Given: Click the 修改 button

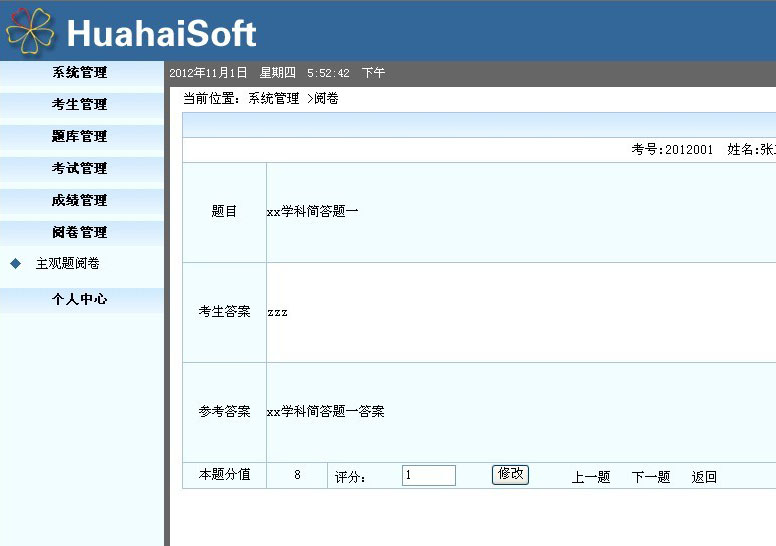Looking at the screenshot, I should click(x=510, y=474).
